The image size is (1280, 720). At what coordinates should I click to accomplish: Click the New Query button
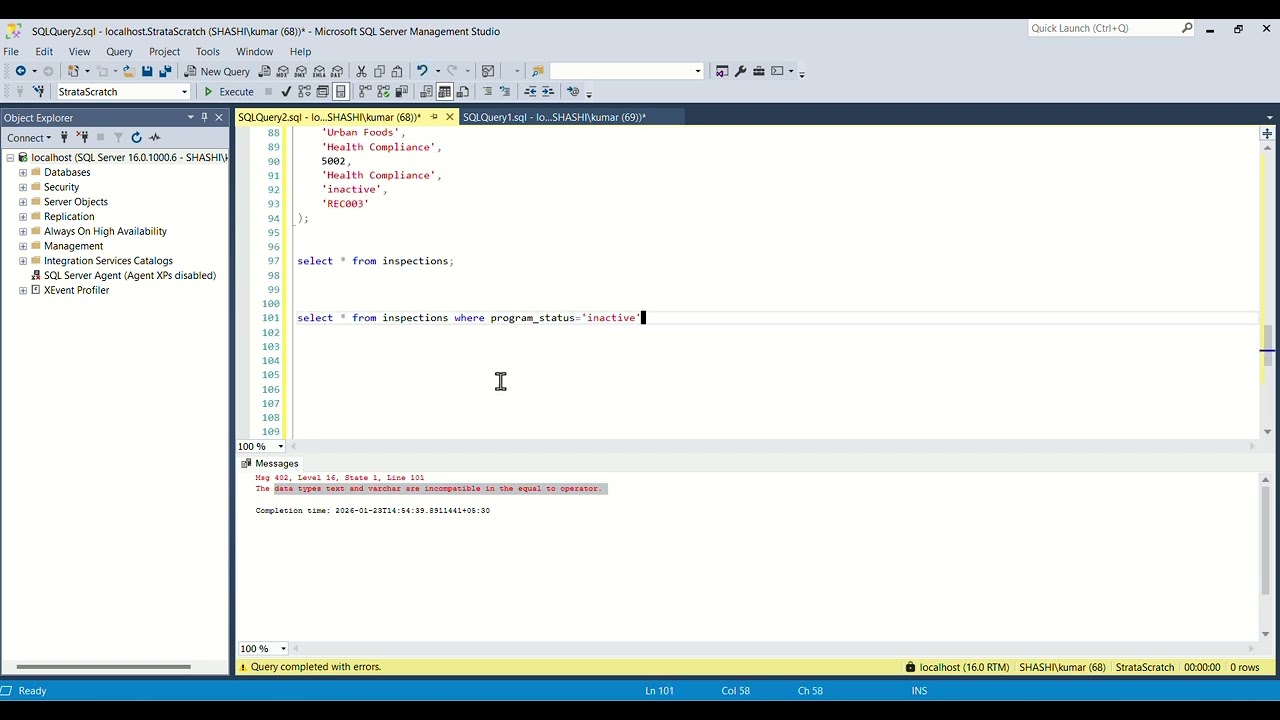point(217,71)
